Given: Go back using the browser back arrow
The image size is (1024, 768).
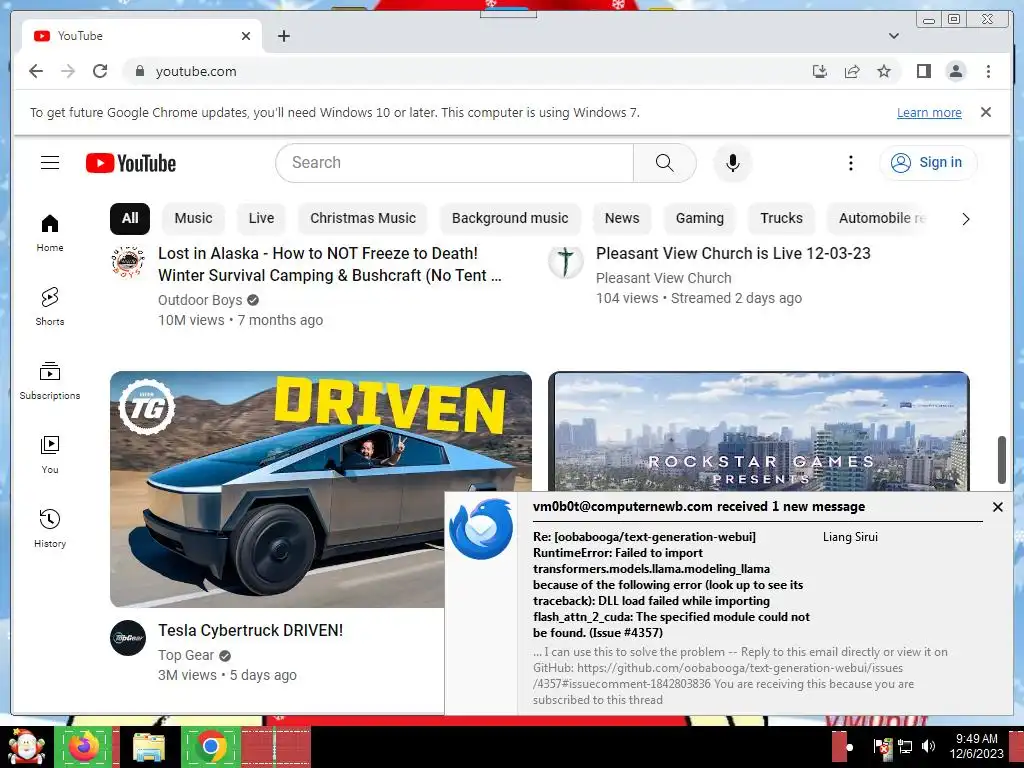Looking at the screenshot, I should (36, 71).
